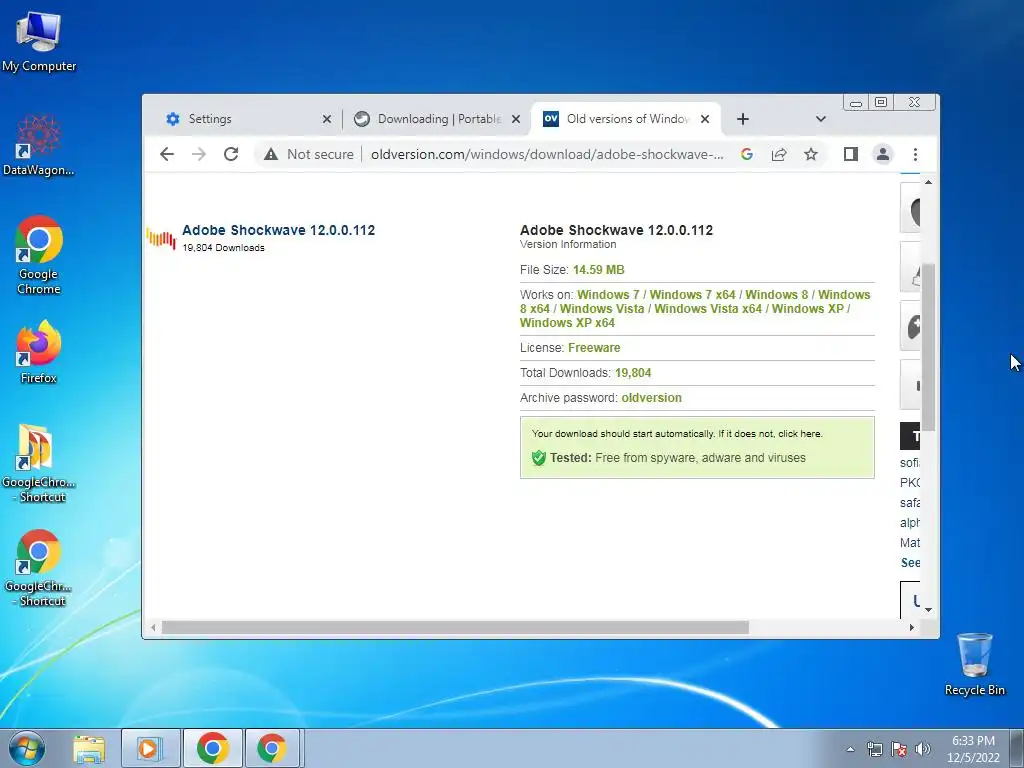Open the Chrome profile avatar
The image size is (1024, 768).
882,154
